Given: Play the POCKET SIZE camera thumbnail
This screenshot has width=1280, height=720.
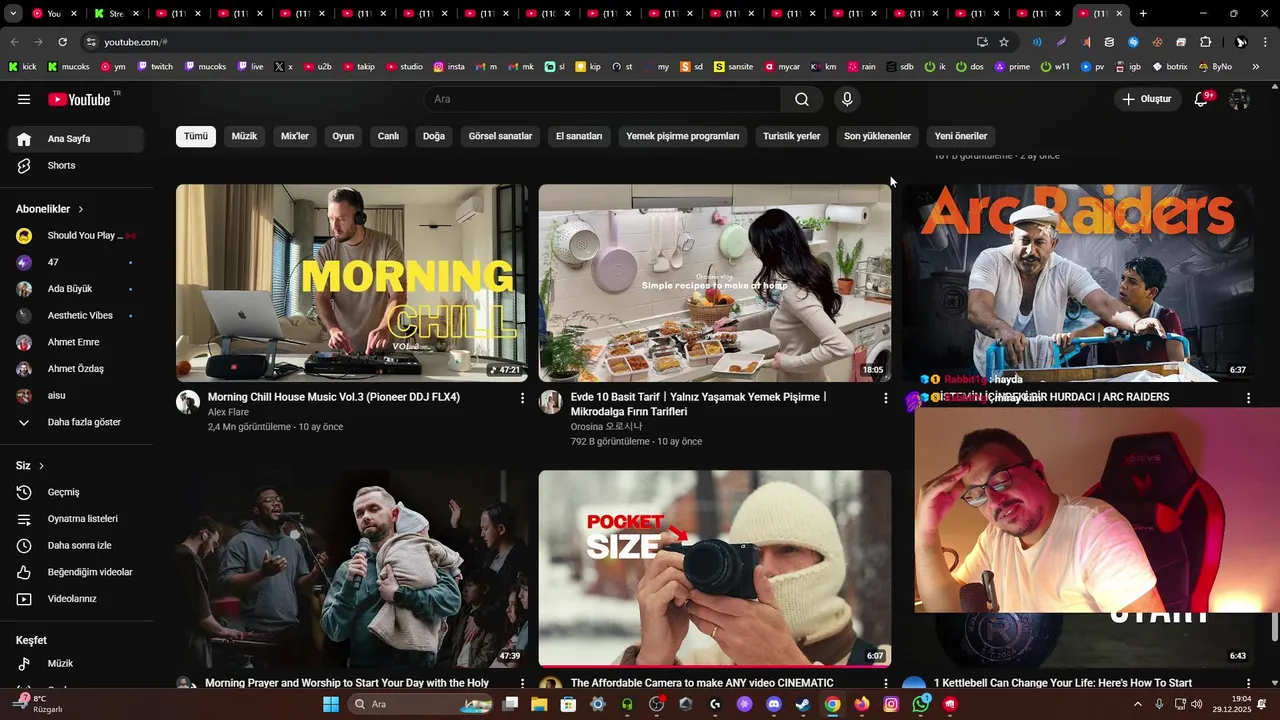Looking at the screenshot, I should (715, 568).
